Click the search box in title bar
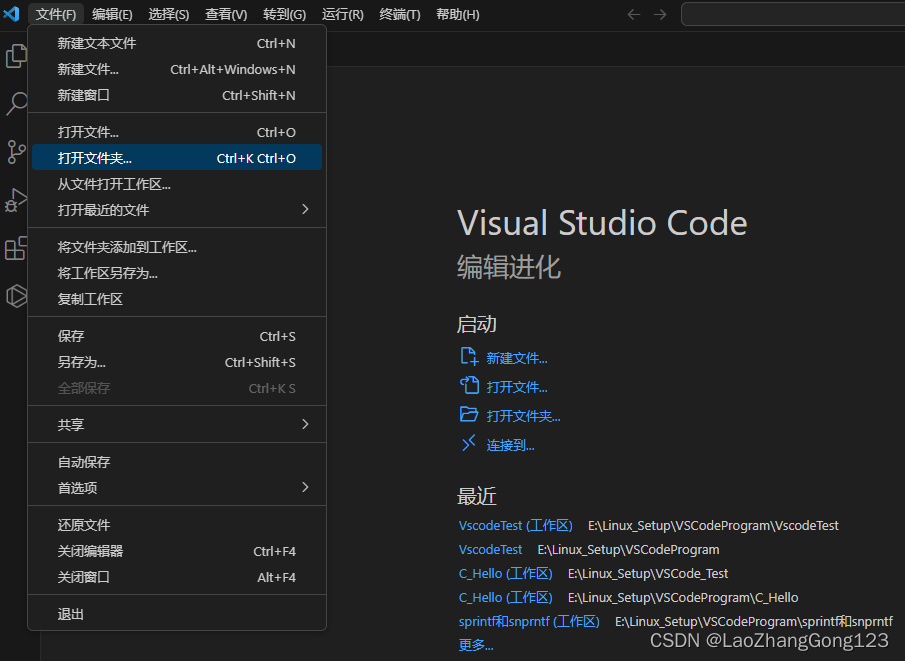Screen dimensions: 905x661 tap(790, 14)
